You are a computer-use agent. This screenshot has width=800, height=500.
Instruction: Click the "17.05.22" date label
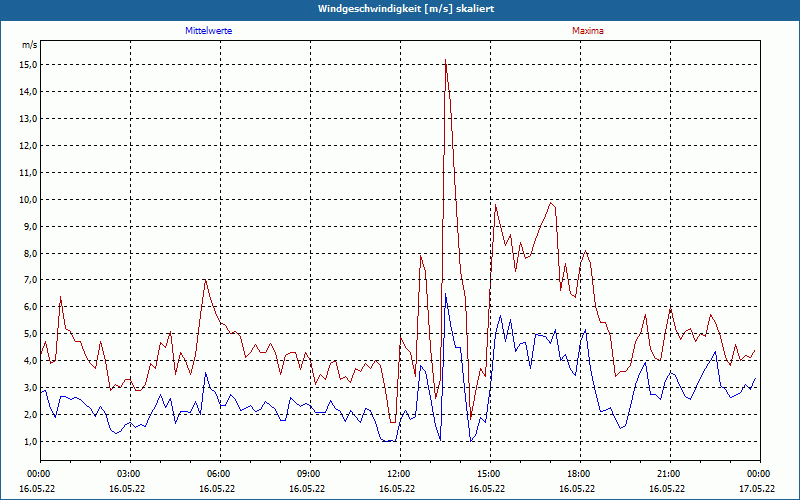pyautogui.click(x=757, y=489)
